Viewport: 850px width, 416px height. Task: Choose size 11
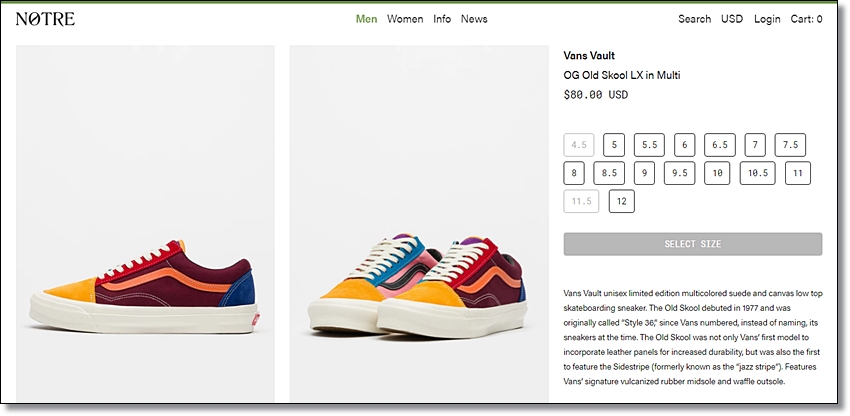pyautogui.click(x=798, y=173)
